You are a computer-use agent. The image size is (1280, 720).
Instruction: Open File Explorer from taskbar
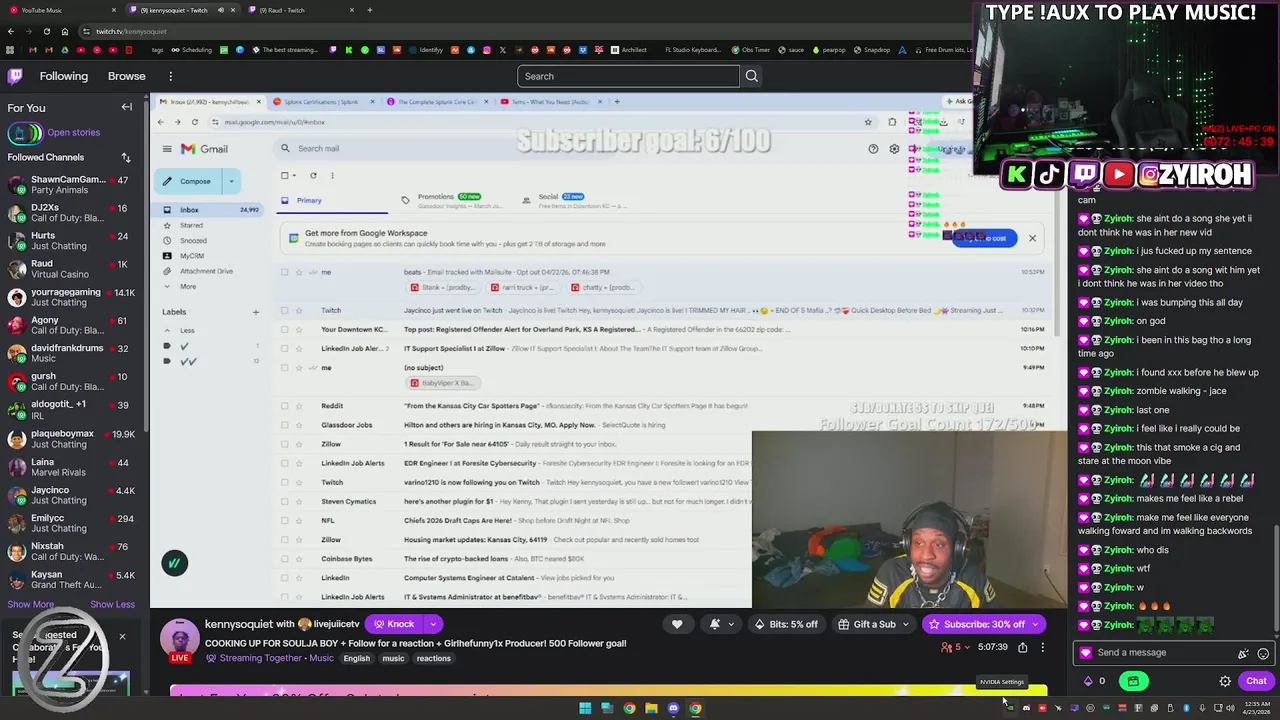(x=651, y=708)
